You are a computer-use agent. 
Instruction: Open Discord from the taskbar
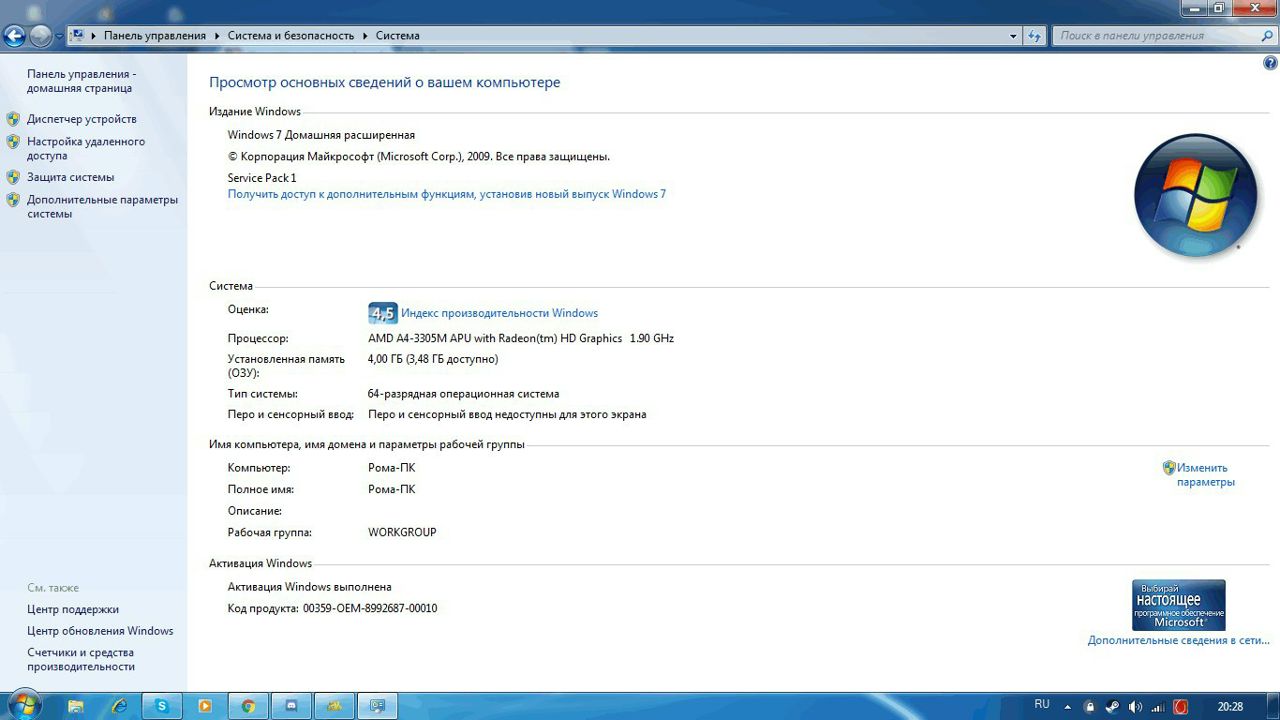pos(291,706)
